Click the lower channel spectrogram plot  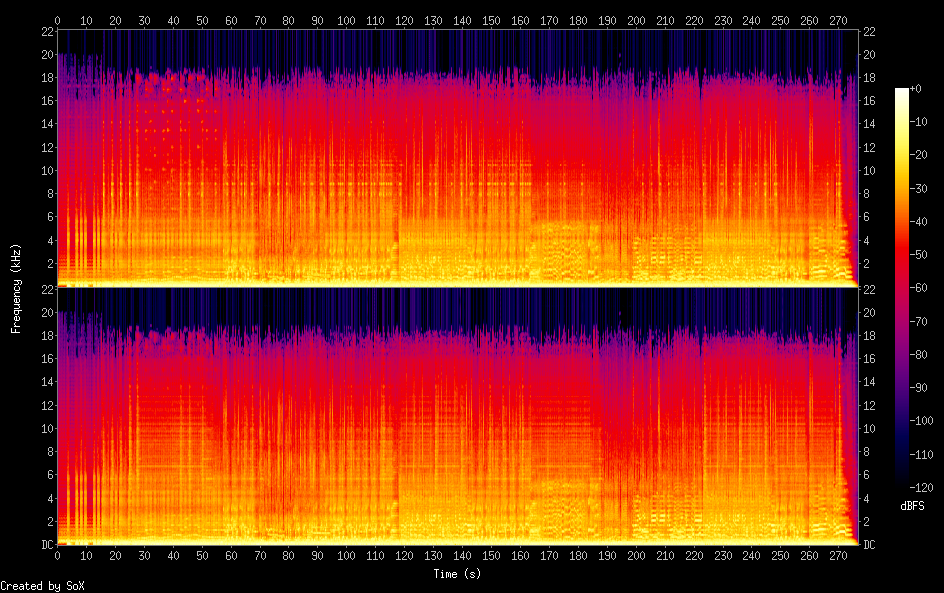[458, 416]
